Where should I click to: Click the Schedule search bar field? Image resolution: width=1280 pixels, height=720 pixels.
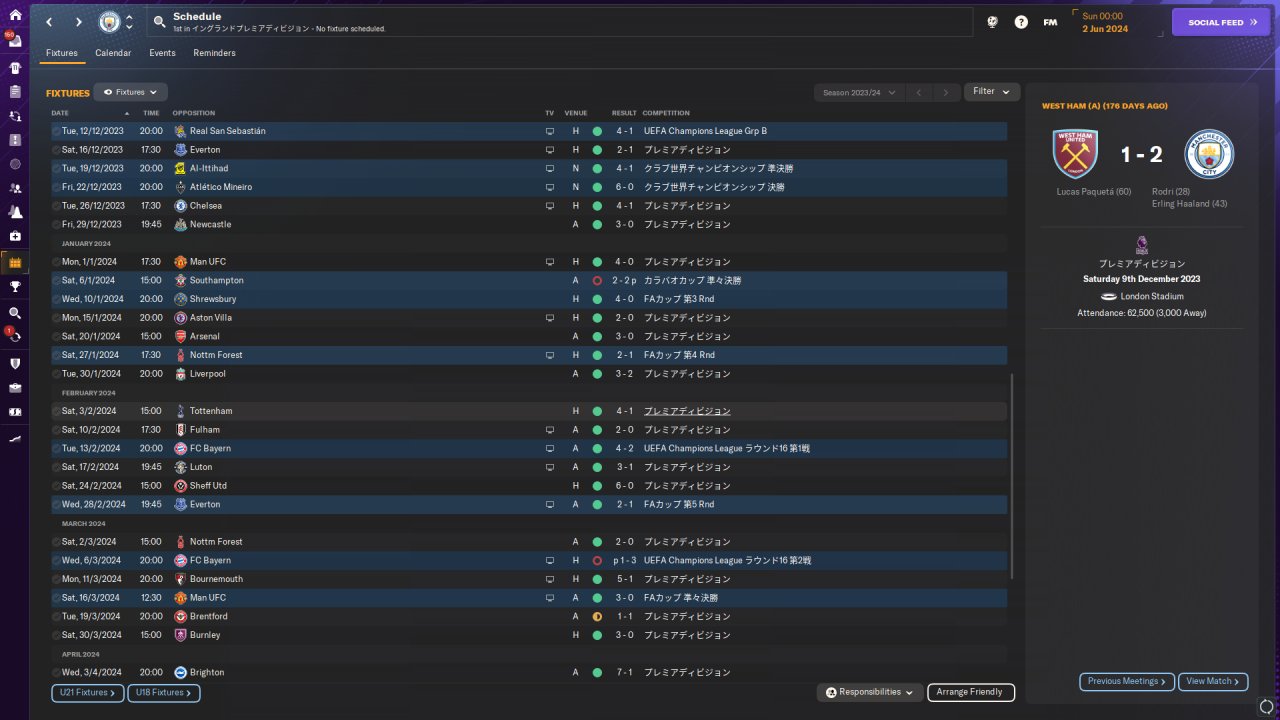(x=559, y=22)
